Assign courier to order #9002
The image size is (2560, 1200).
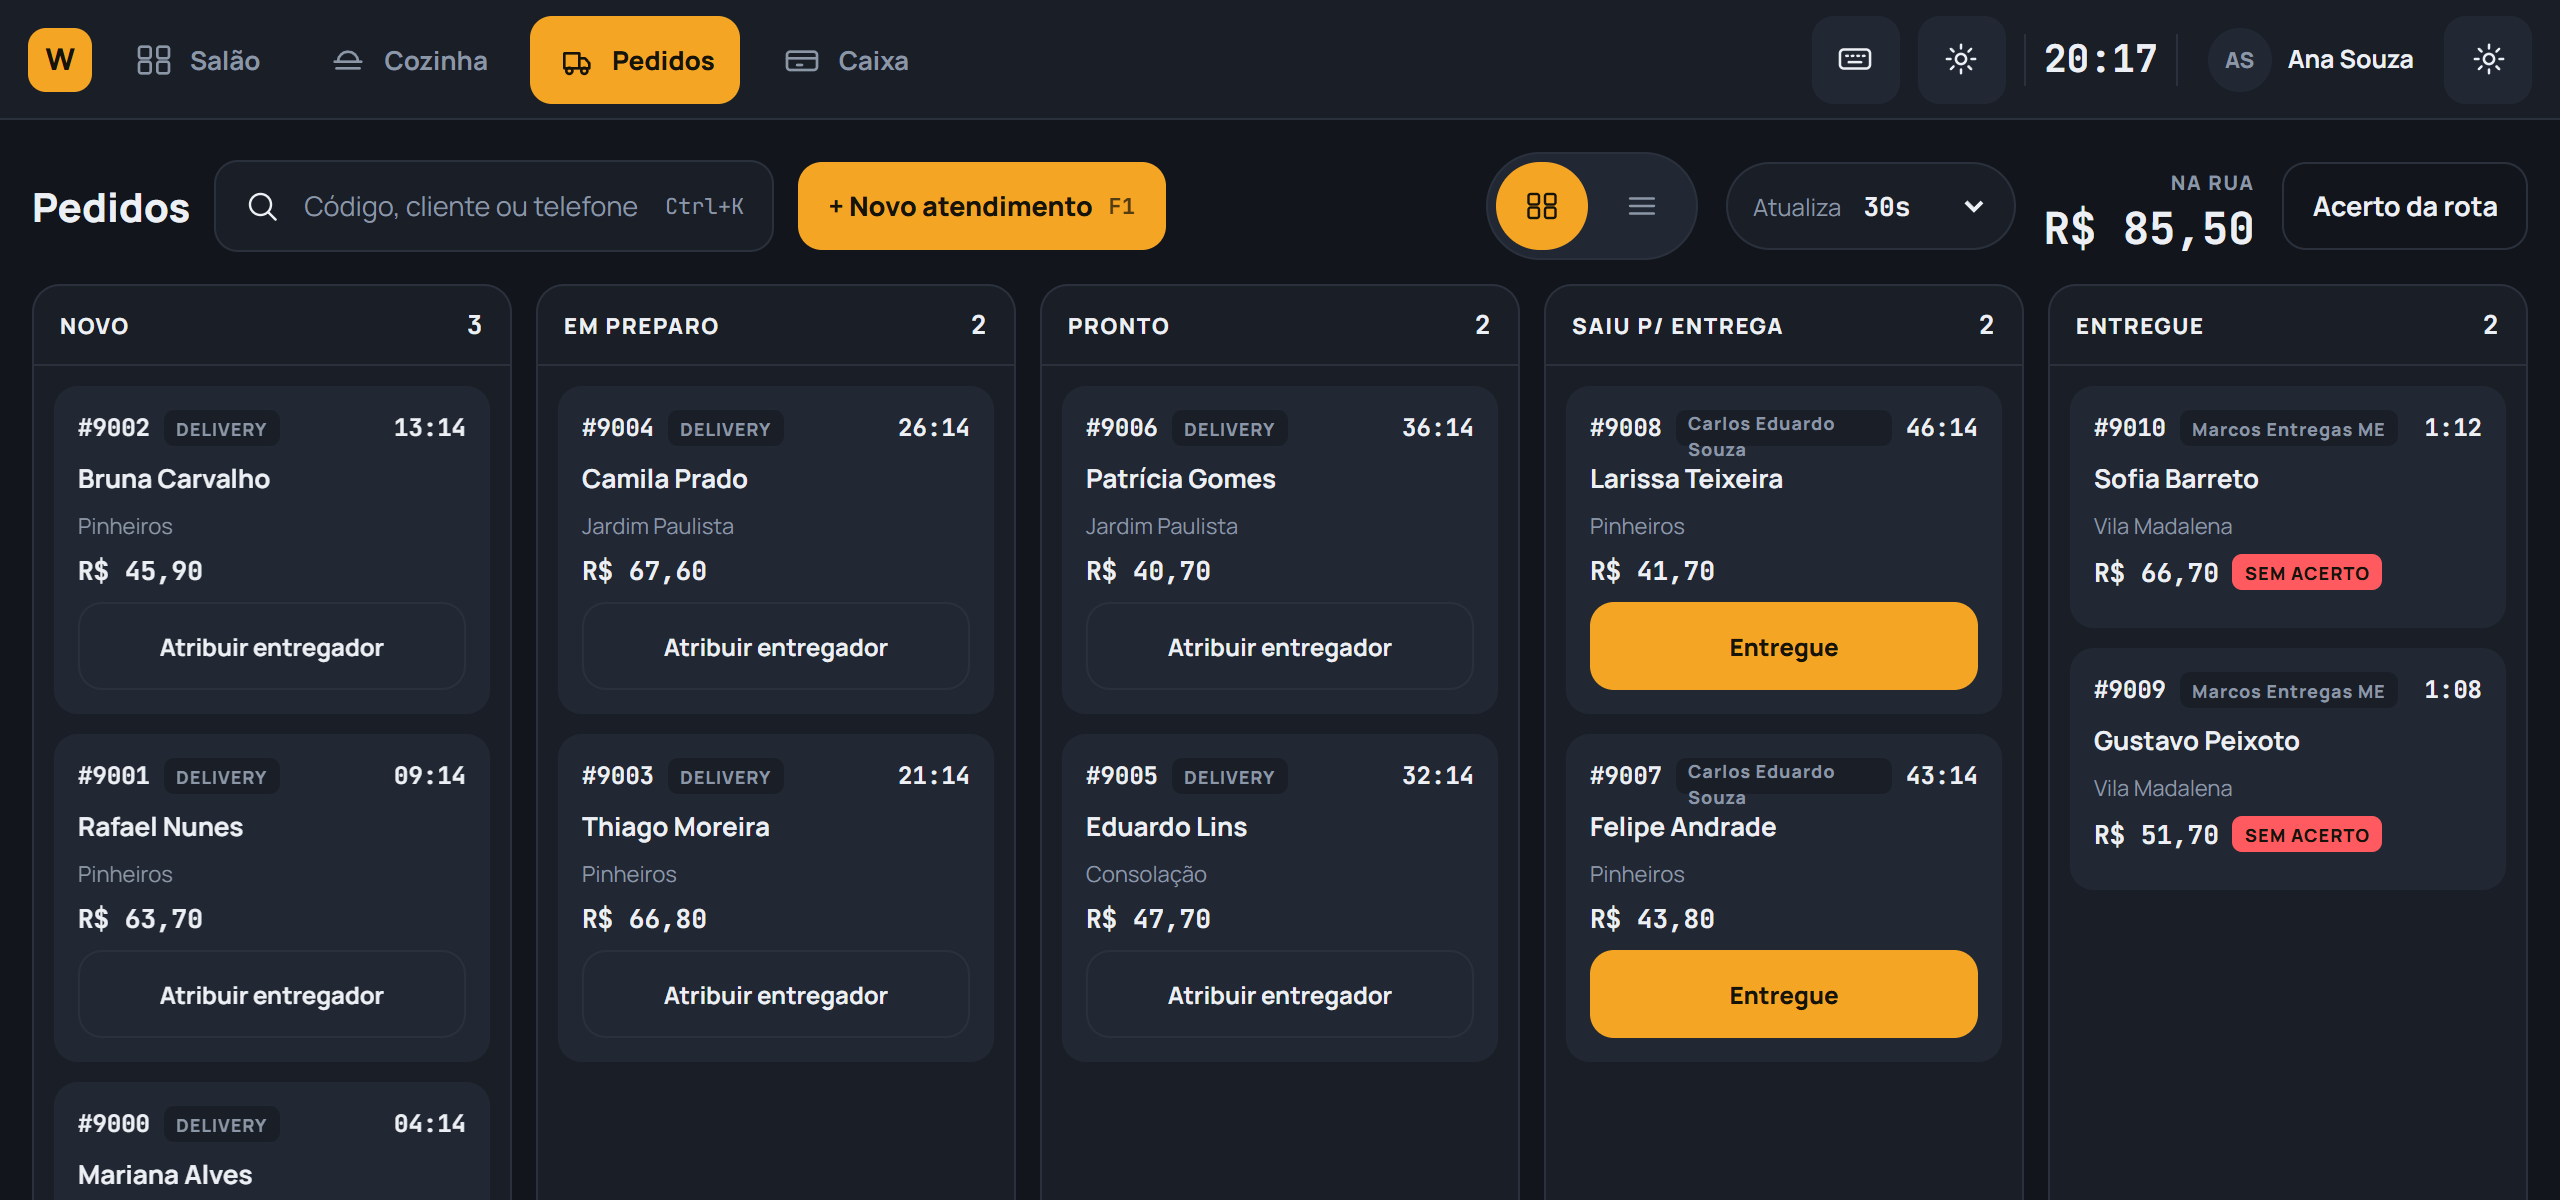272,646
